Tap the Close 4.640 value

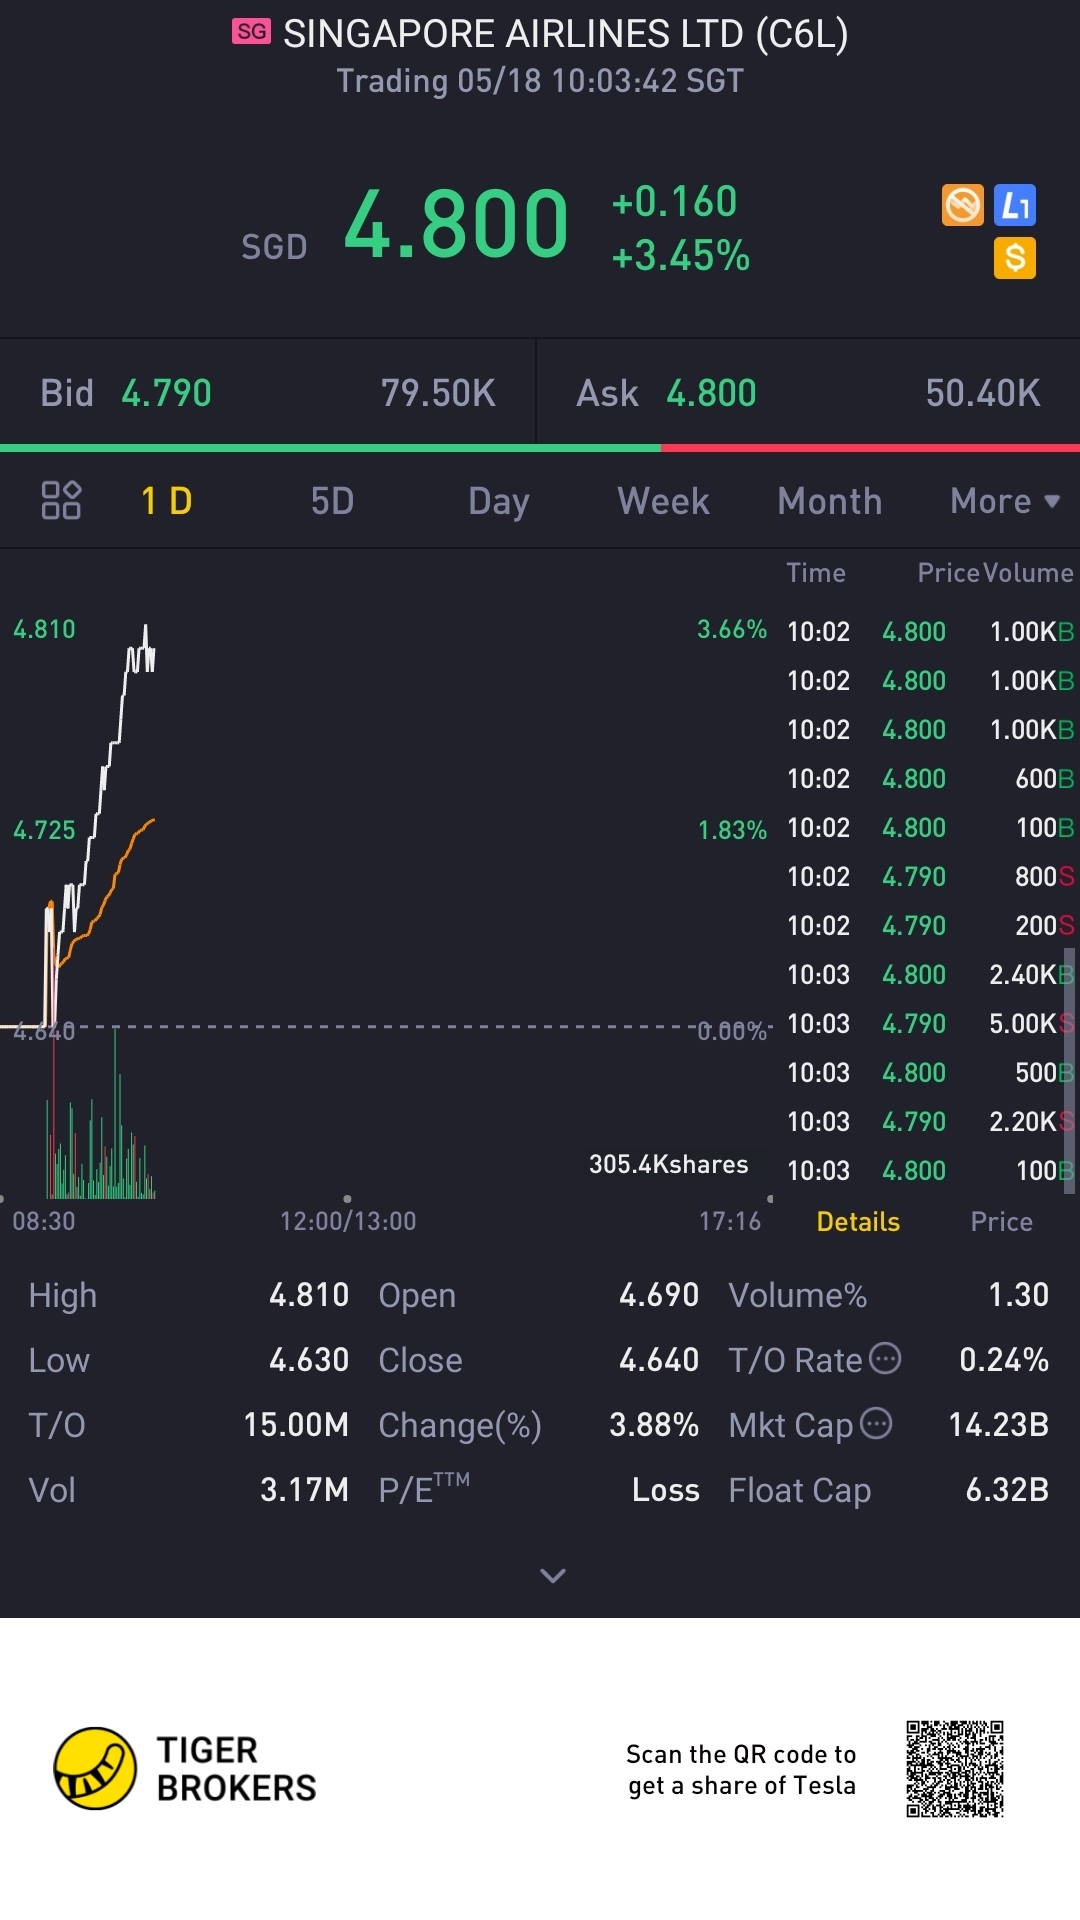tap(659, 1360)
